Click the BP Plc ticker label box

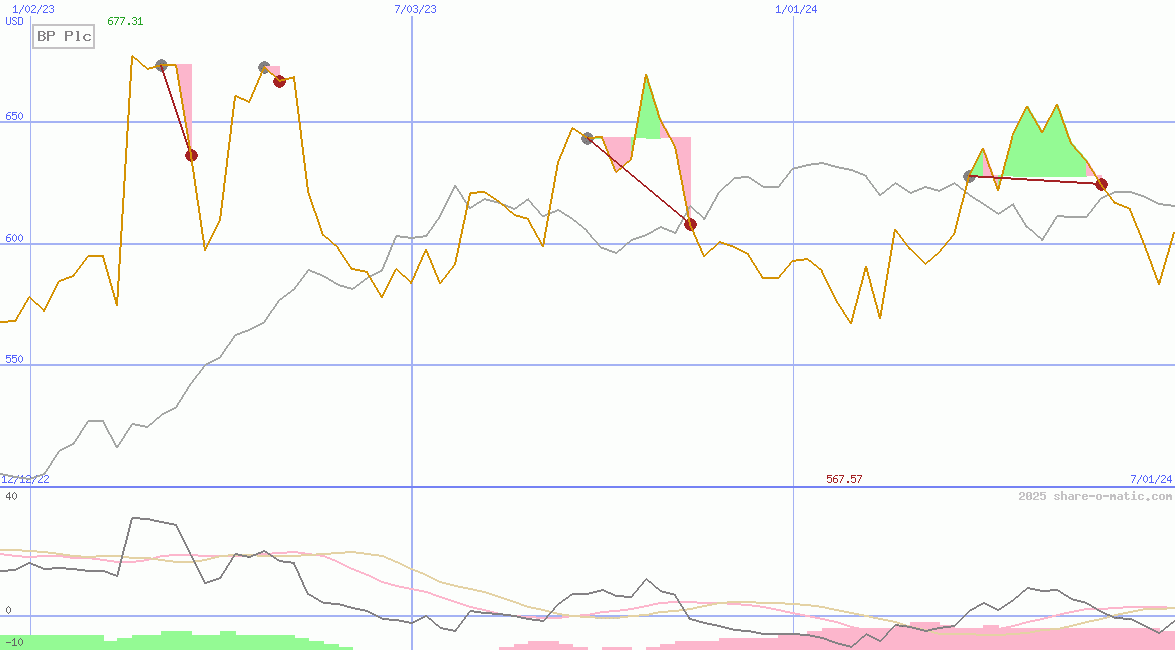tap(63, 36)
